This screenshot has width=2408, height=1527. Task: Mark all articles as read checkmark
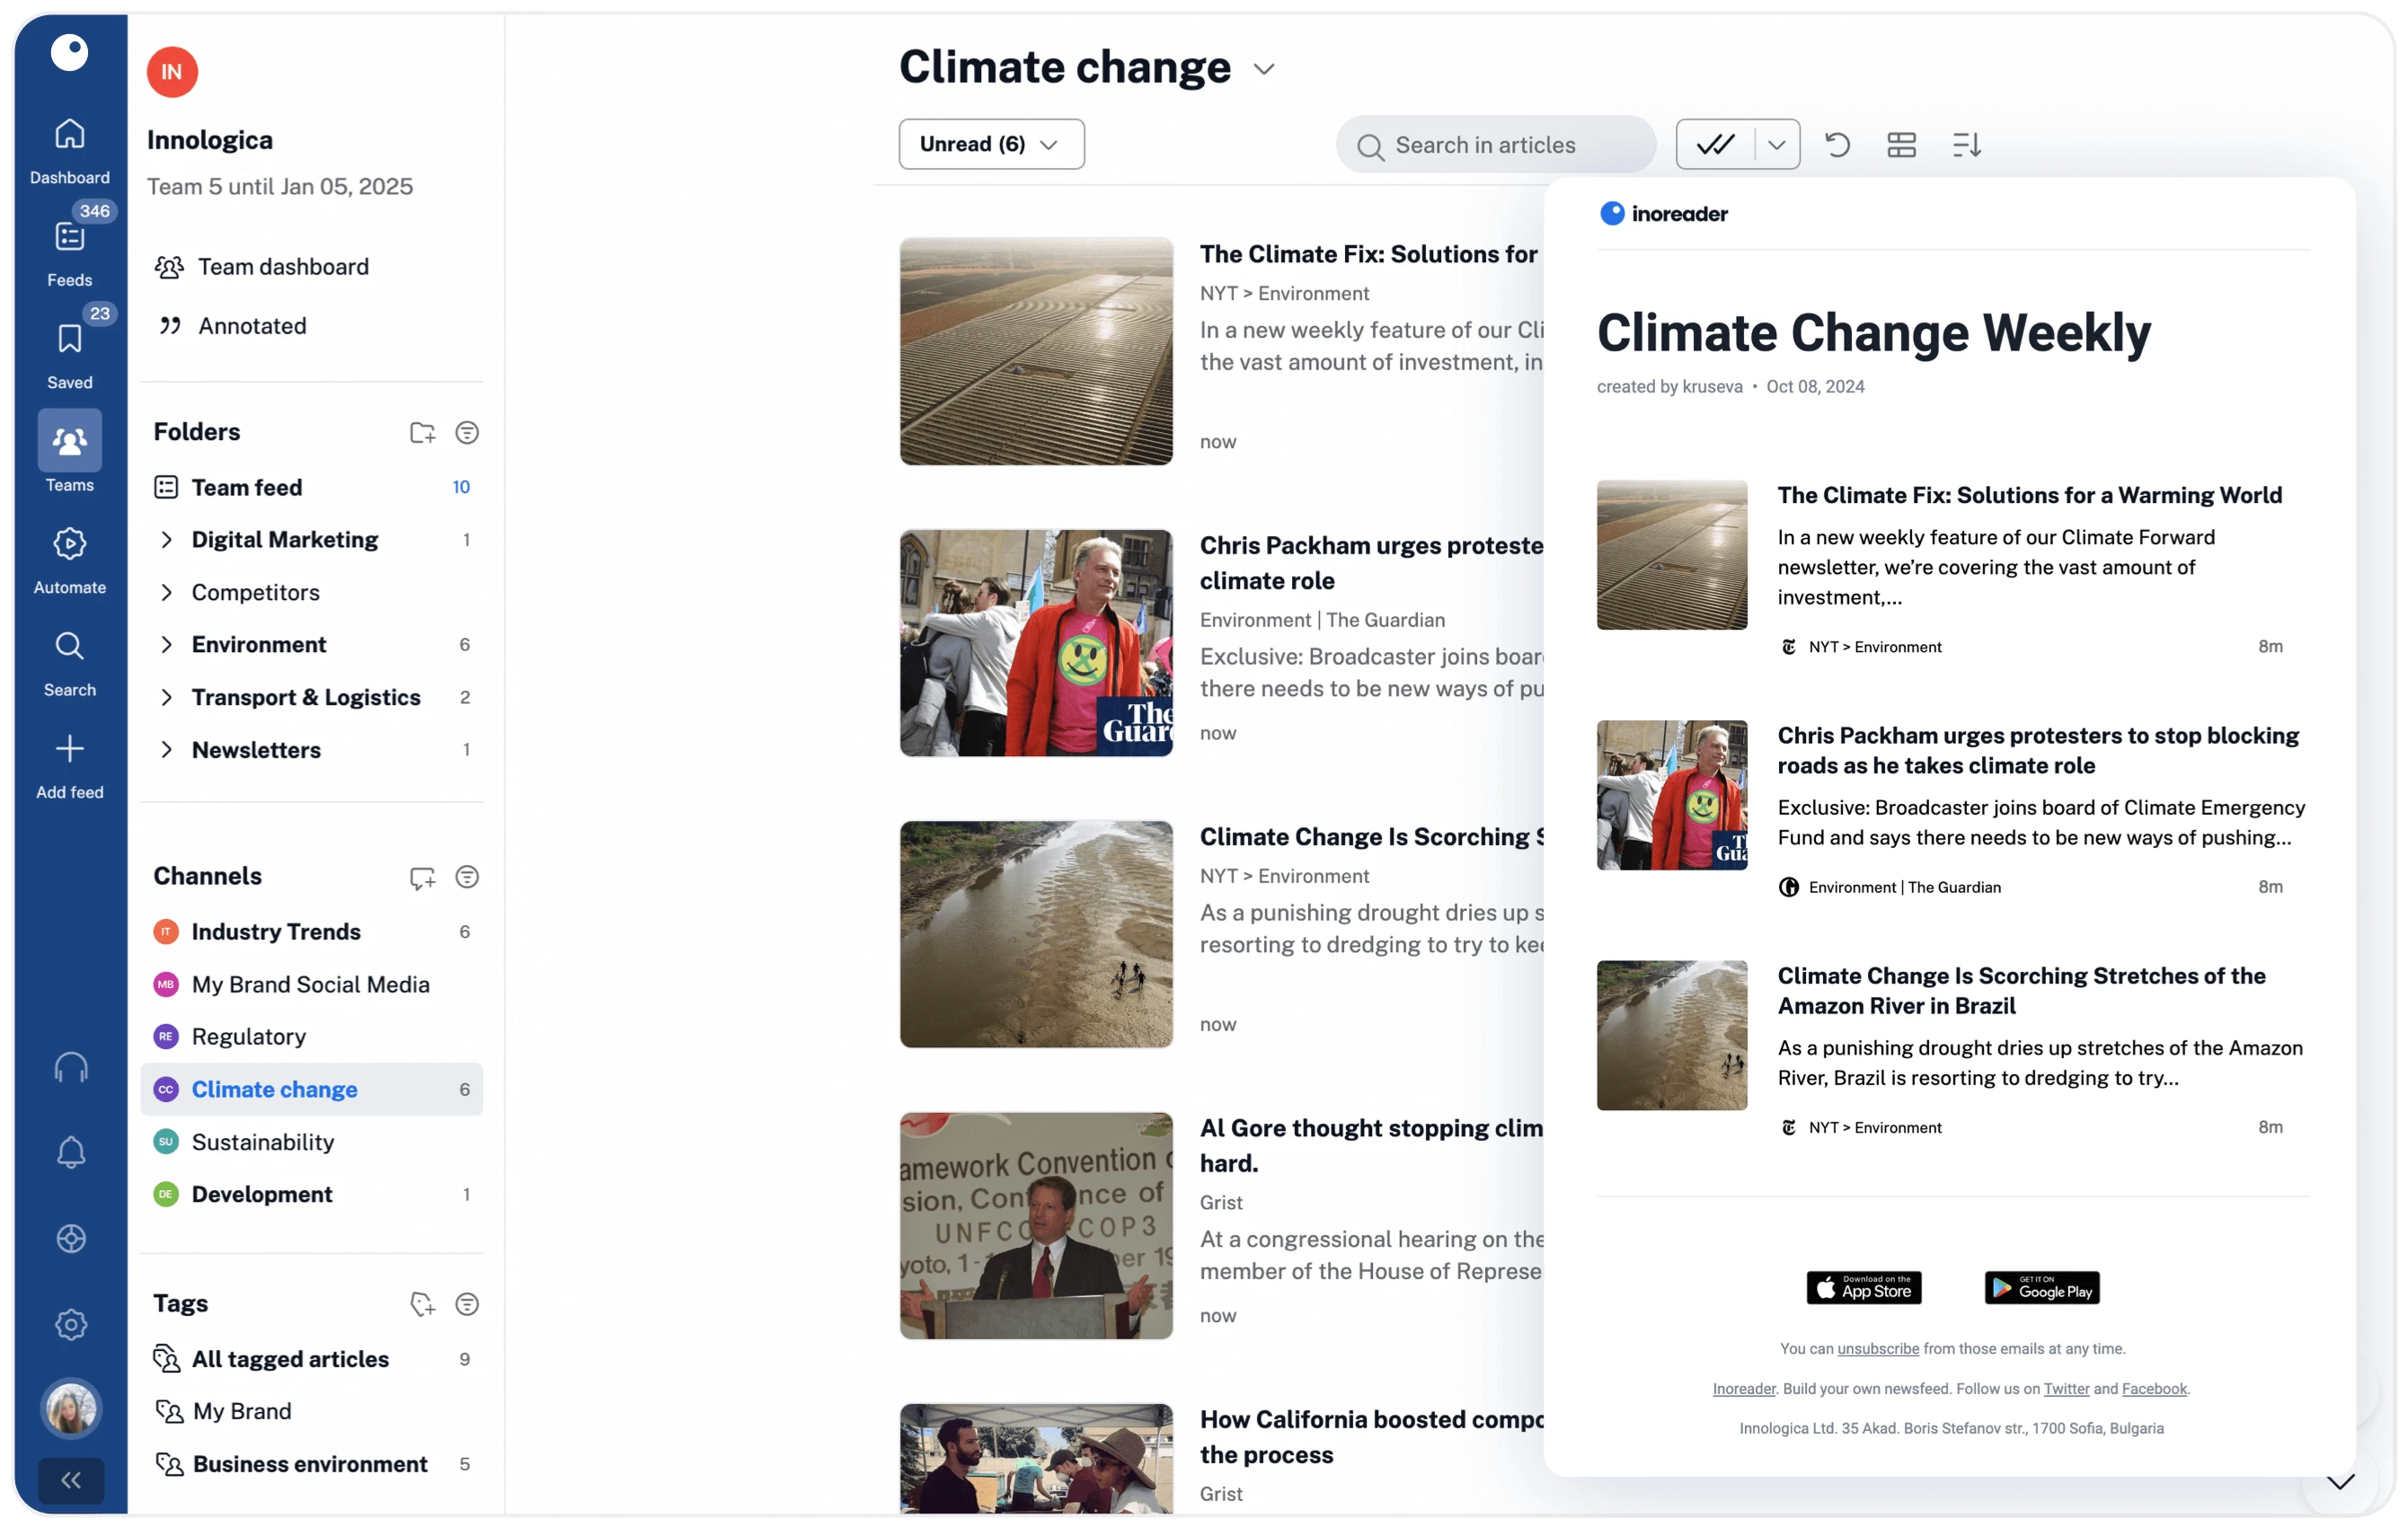[x=1715, y=145]
